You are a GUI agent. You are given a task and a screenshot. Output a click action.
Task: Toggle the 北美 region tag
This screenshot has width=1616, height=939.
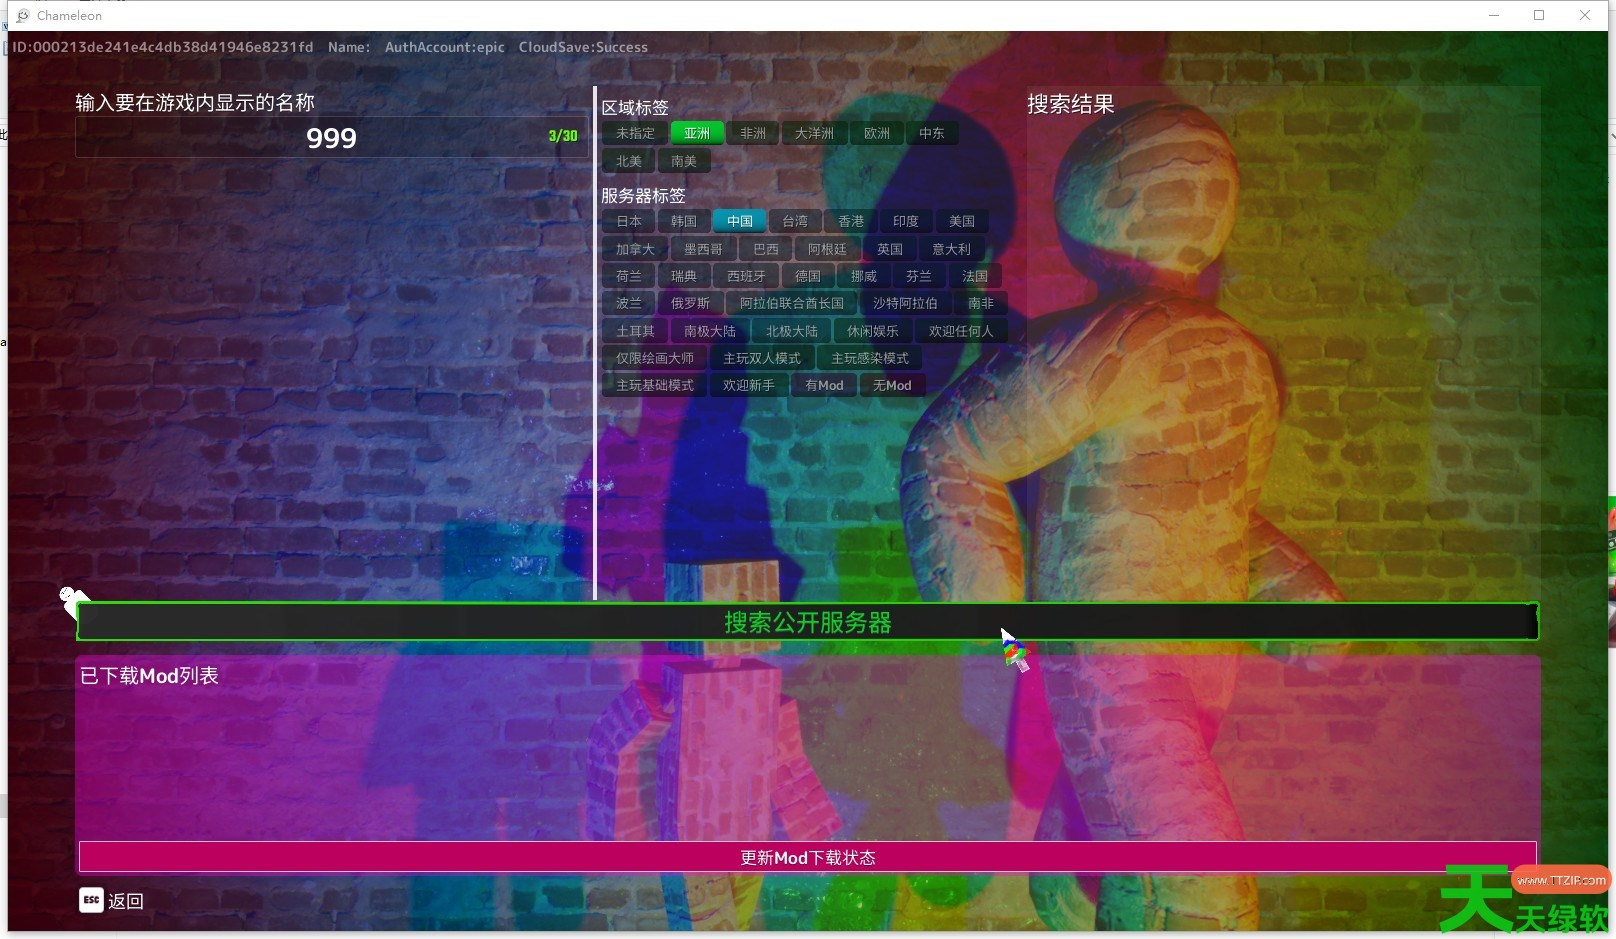pyautogui.click(x=629, y=161)
